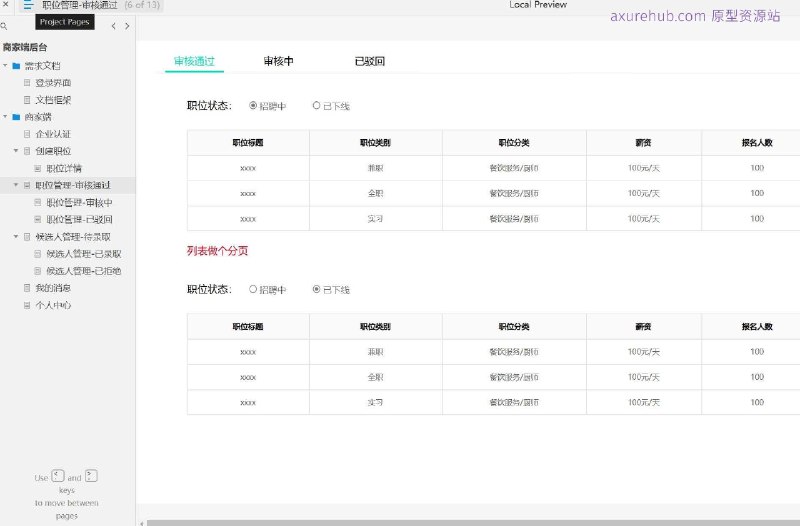Select 职位管理-审核通过 in the page tree
800x526 pixels.
(73, 185)
